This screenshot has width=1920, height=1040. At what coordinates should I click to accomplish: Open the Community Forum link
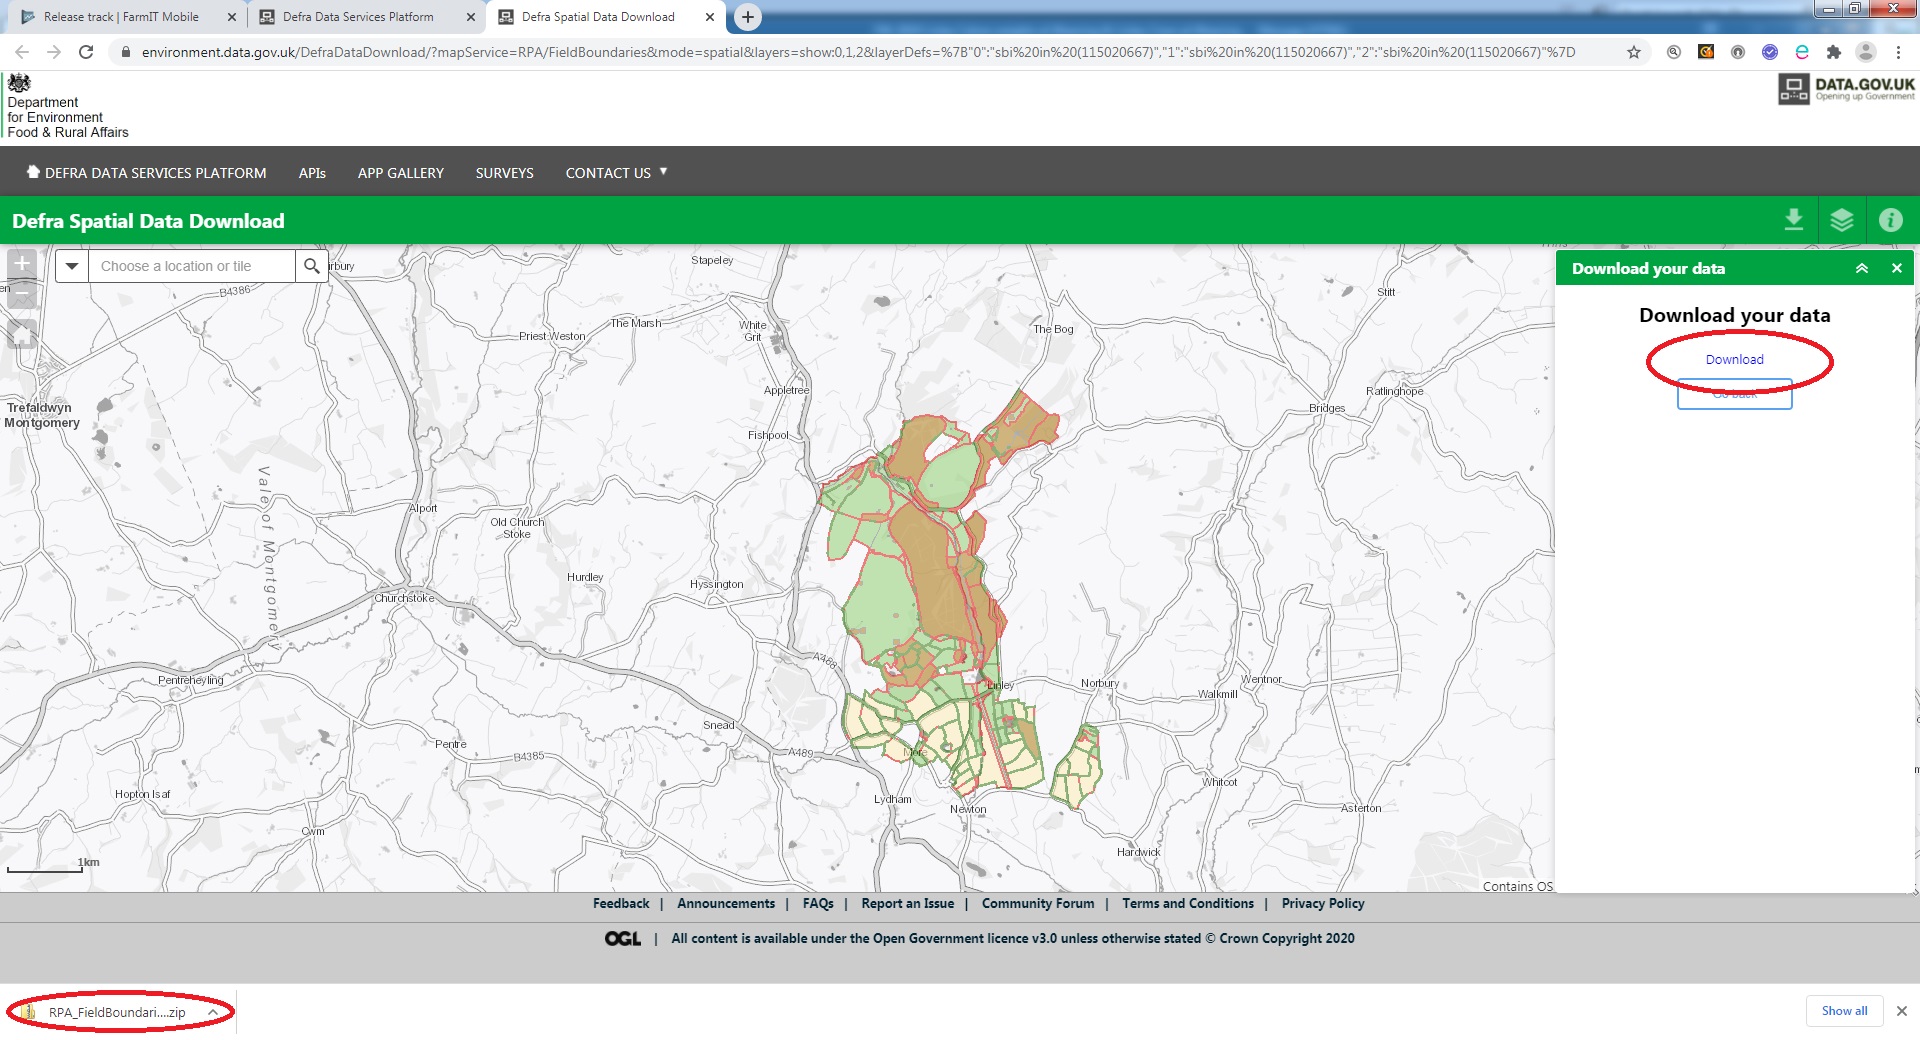[1038, 903]
